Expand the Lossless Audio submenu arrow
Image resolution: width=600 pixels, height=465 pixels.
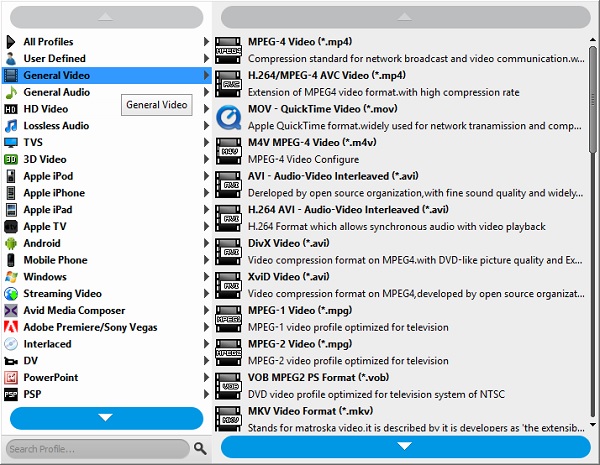click(206, 126)
